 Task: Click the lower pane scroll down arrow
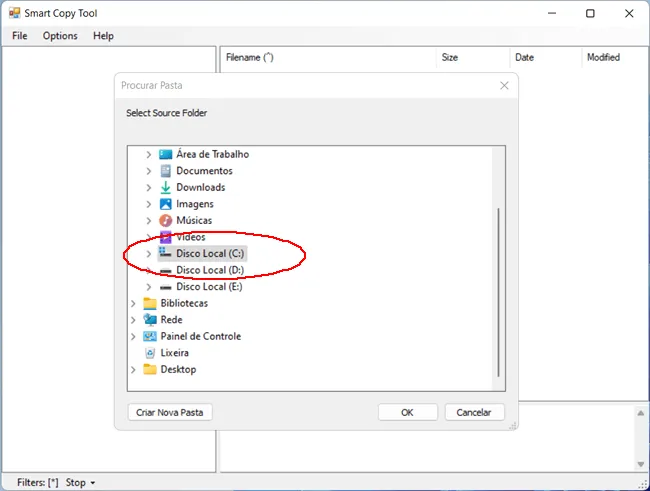[x=641, y=464]
